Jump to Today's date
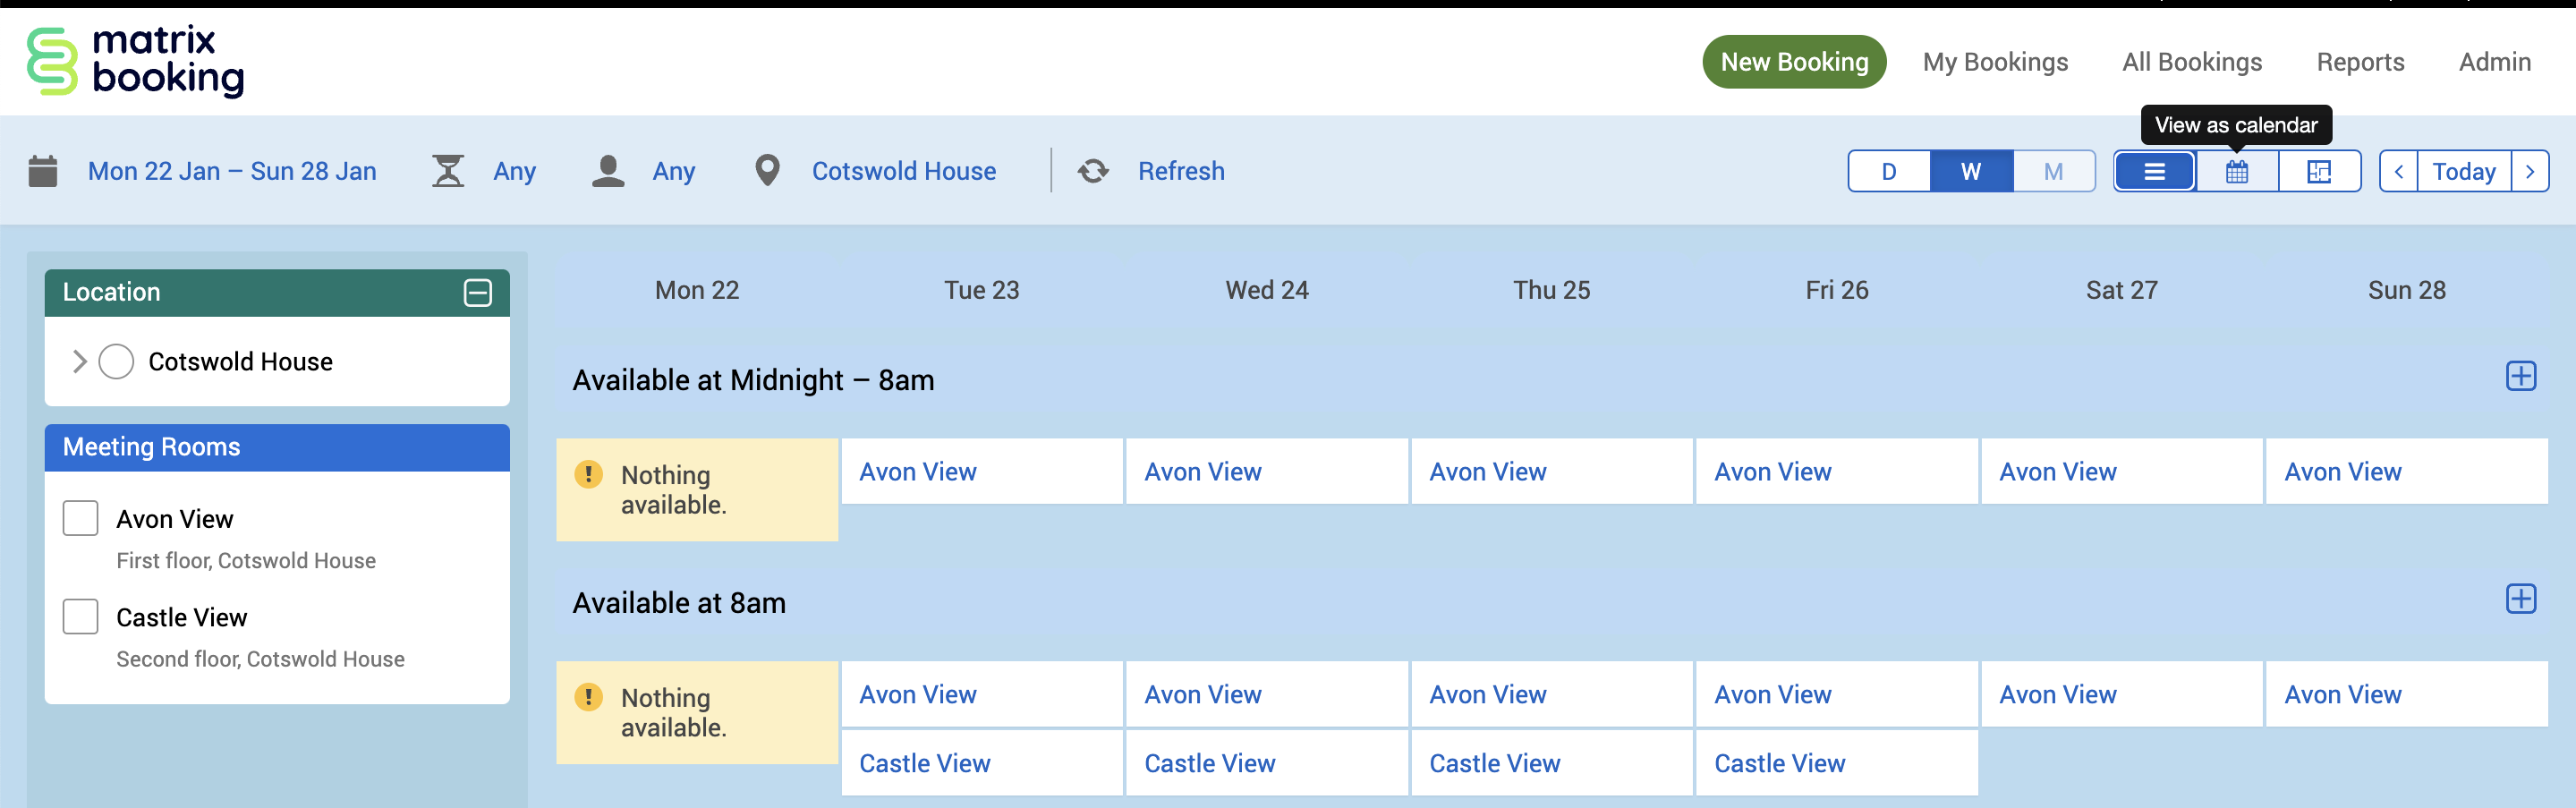 [x=2463, y=171]
